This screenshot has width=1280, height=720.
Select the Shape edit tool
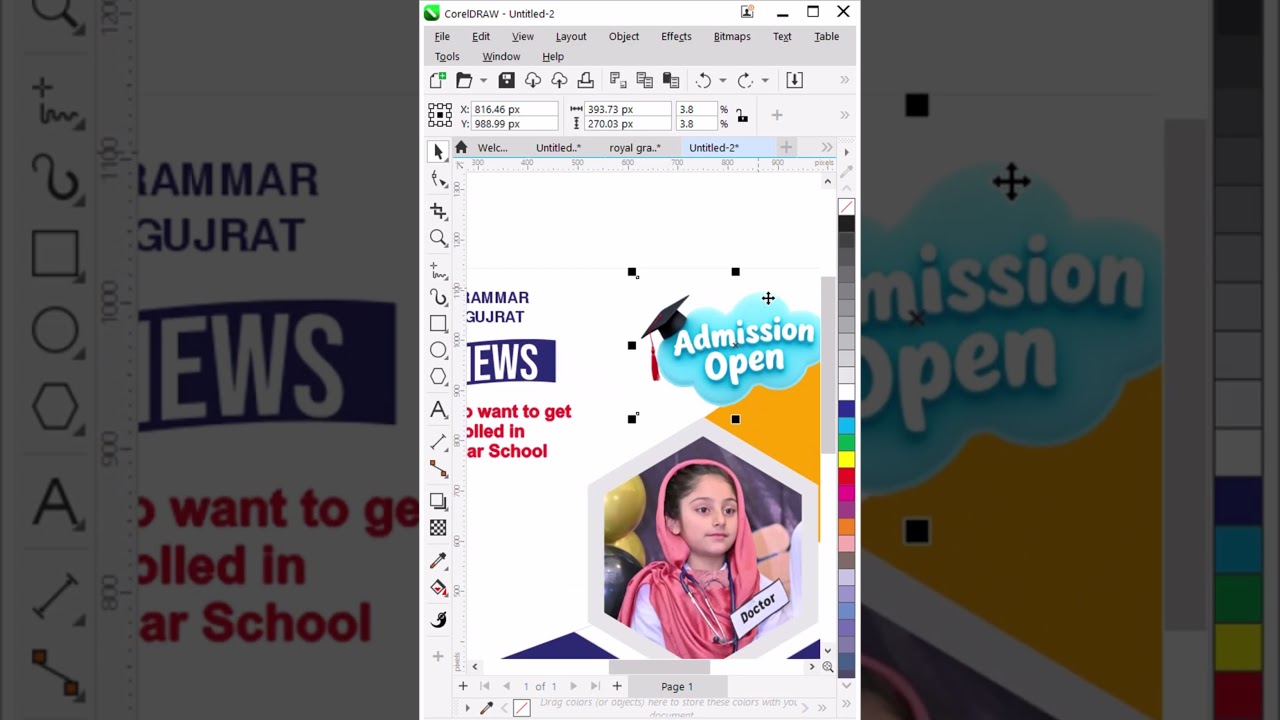click(438, 179)
